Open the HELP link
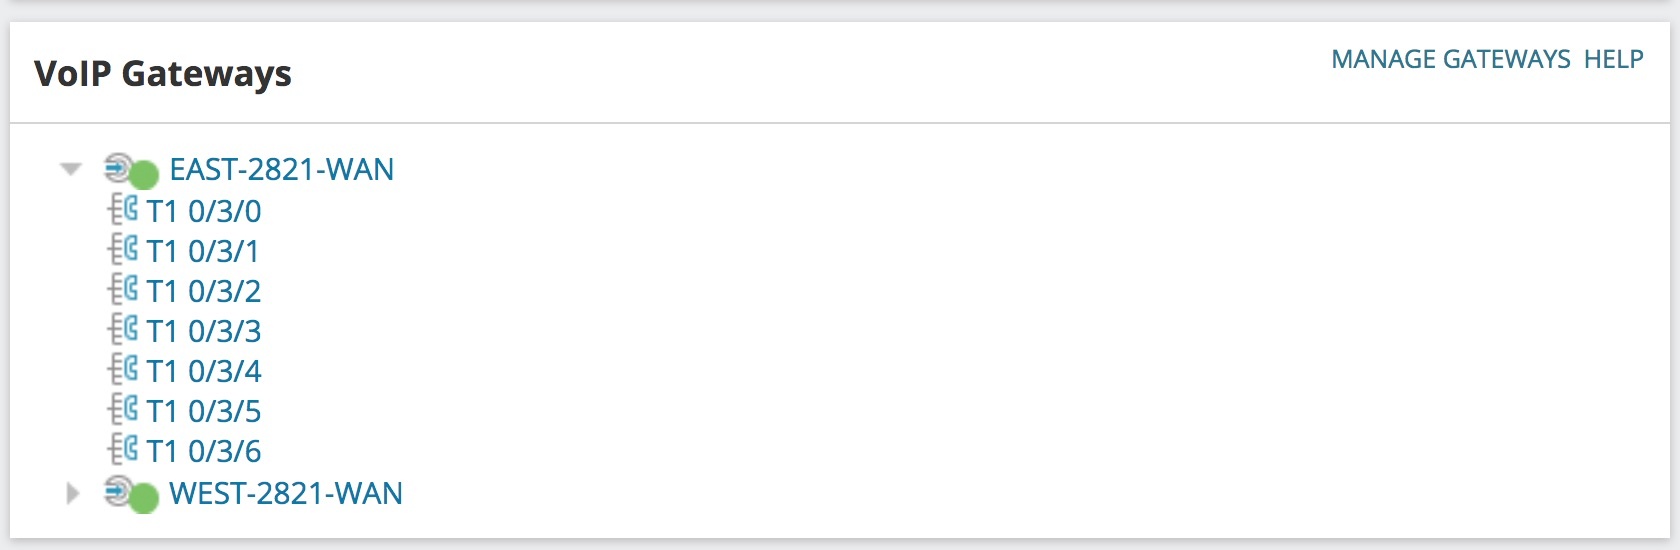Image resolution: width=1680 pixels, height=550 pixels. [x=1613, y=59]
